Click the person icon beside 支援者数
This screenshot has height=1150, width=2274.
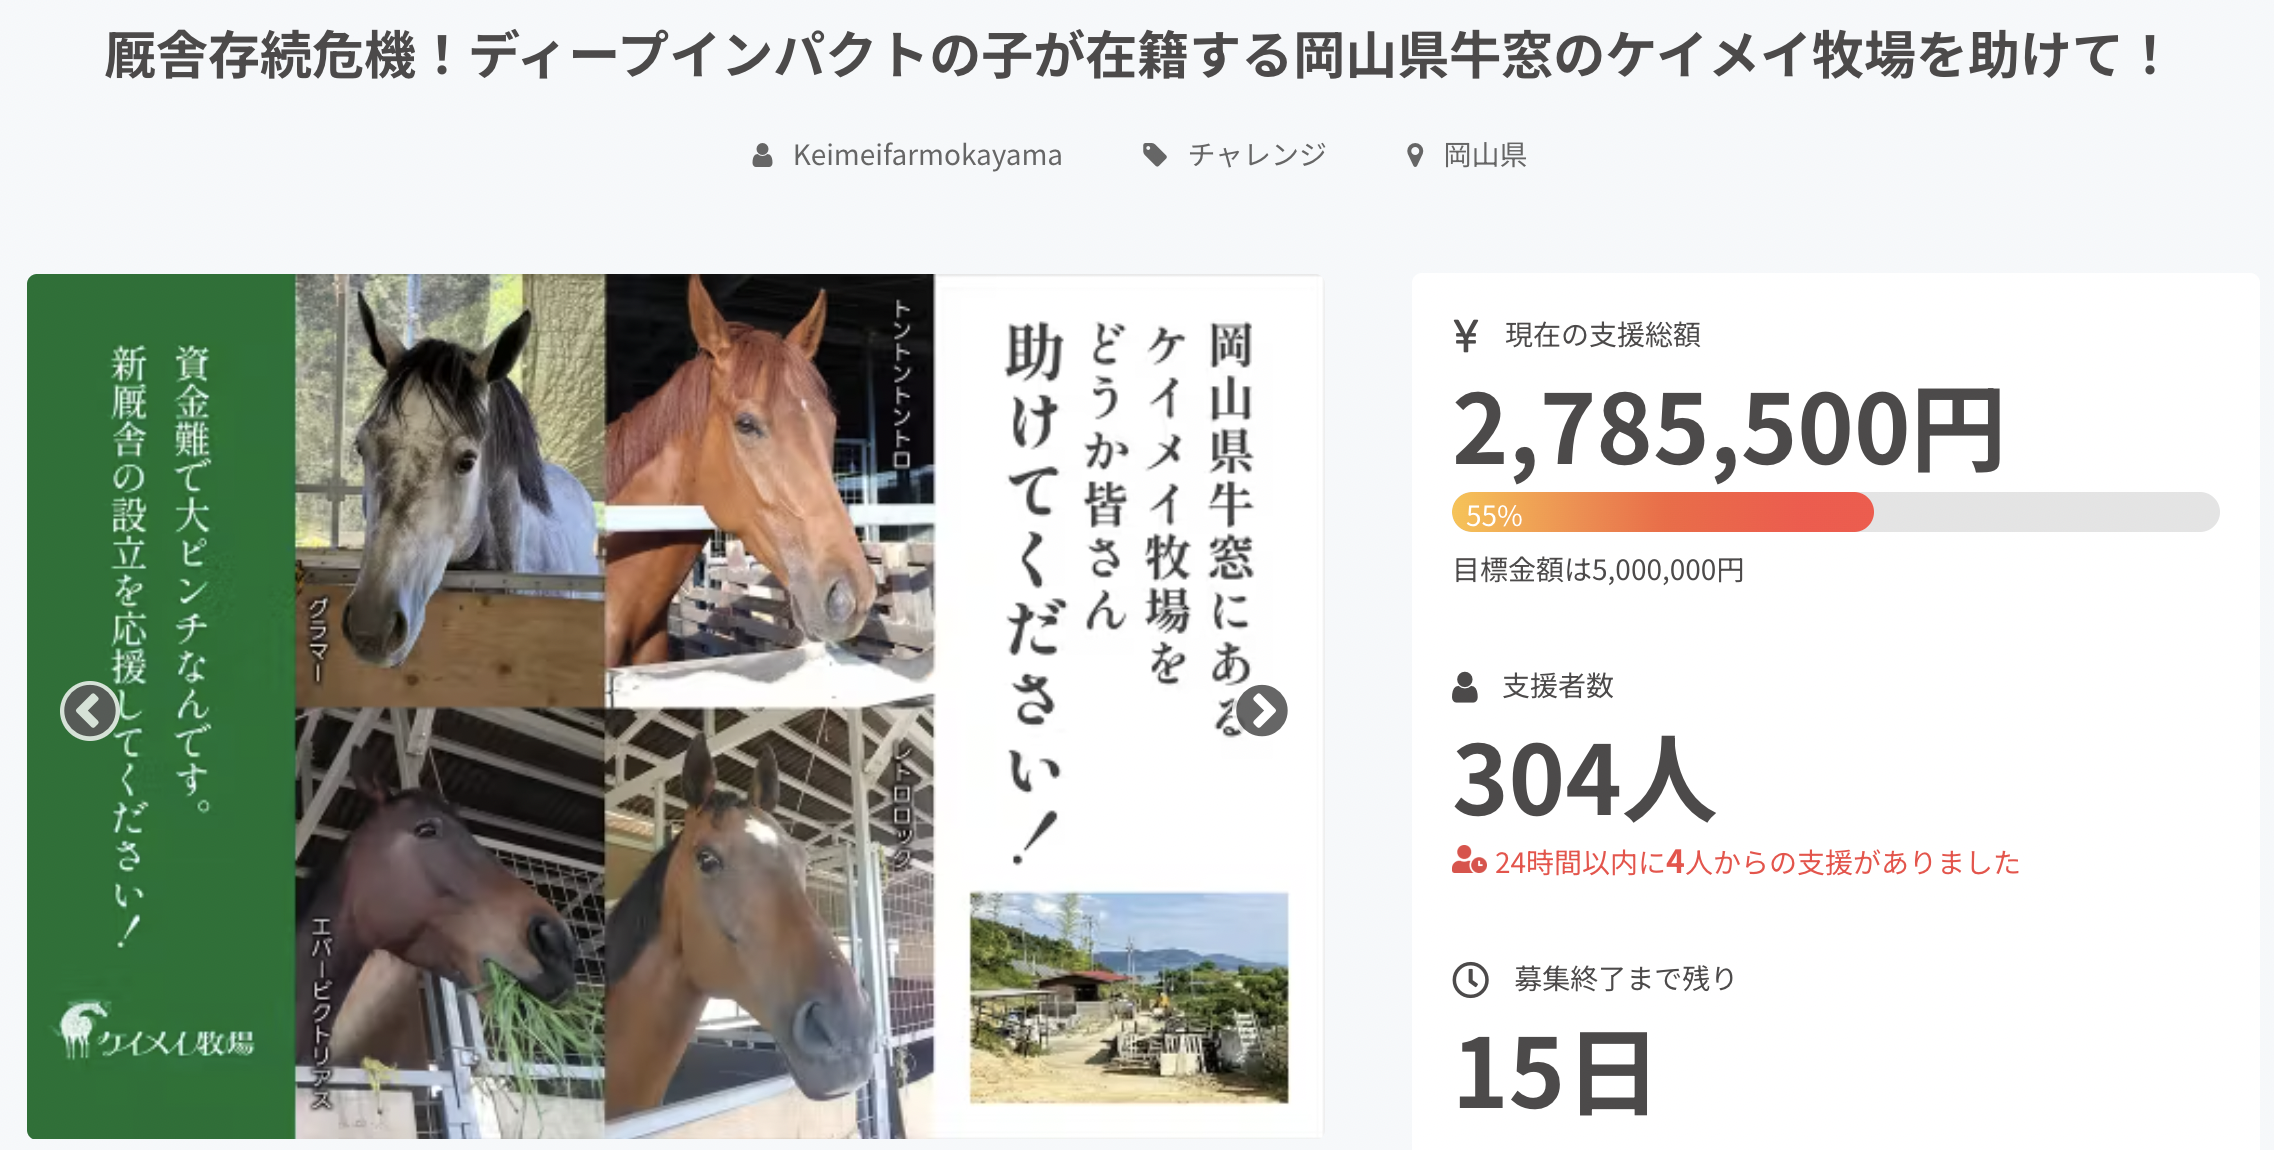coord(1465,687)
